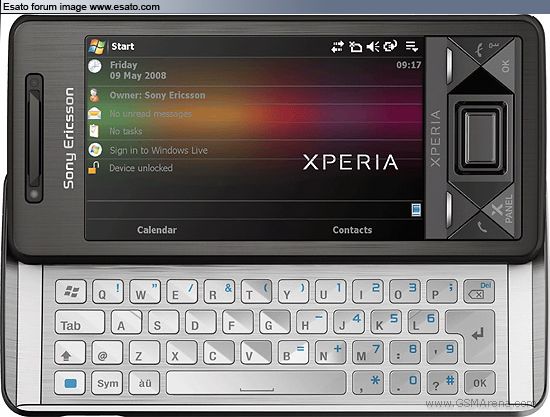Hit the @ key
Screen dimensions: 550x417
[x=107, y=352]
